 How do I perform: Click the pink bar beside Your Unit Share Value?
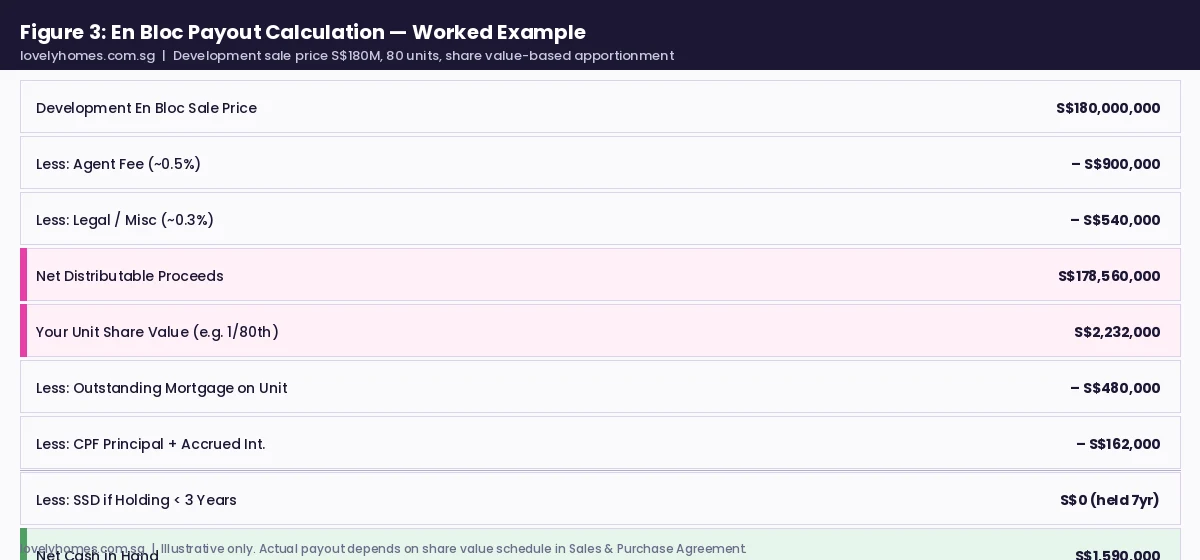[x=23, y=331]
